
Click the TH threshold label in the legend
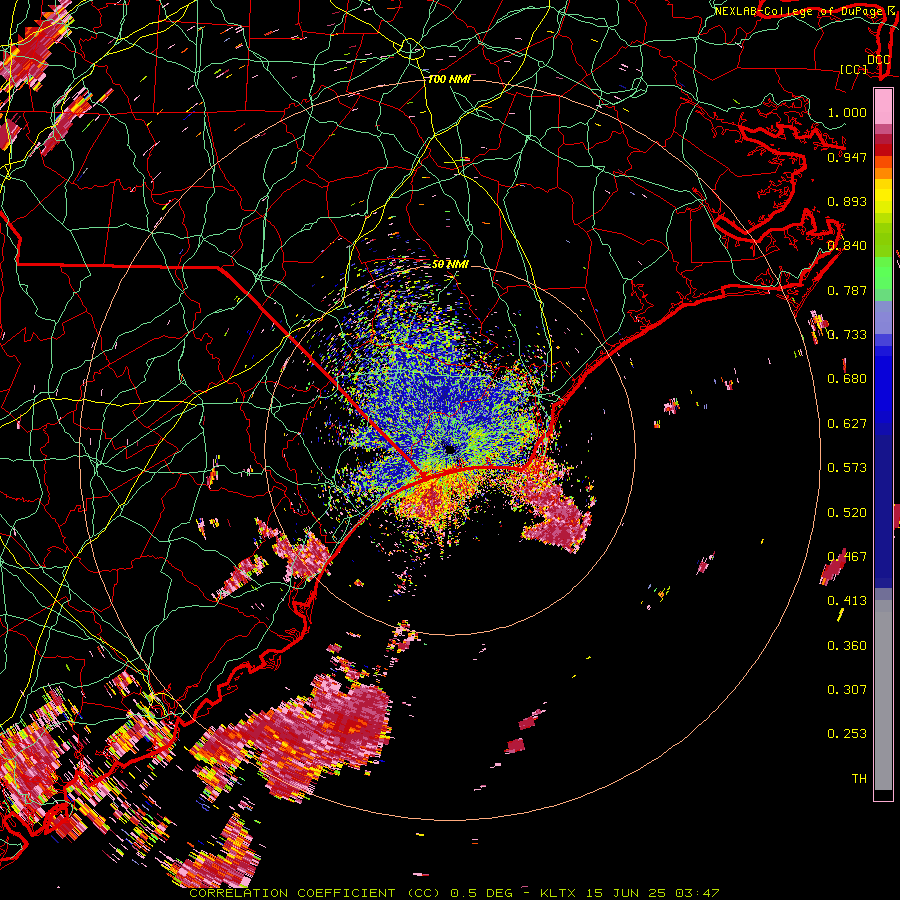[859, 779]
